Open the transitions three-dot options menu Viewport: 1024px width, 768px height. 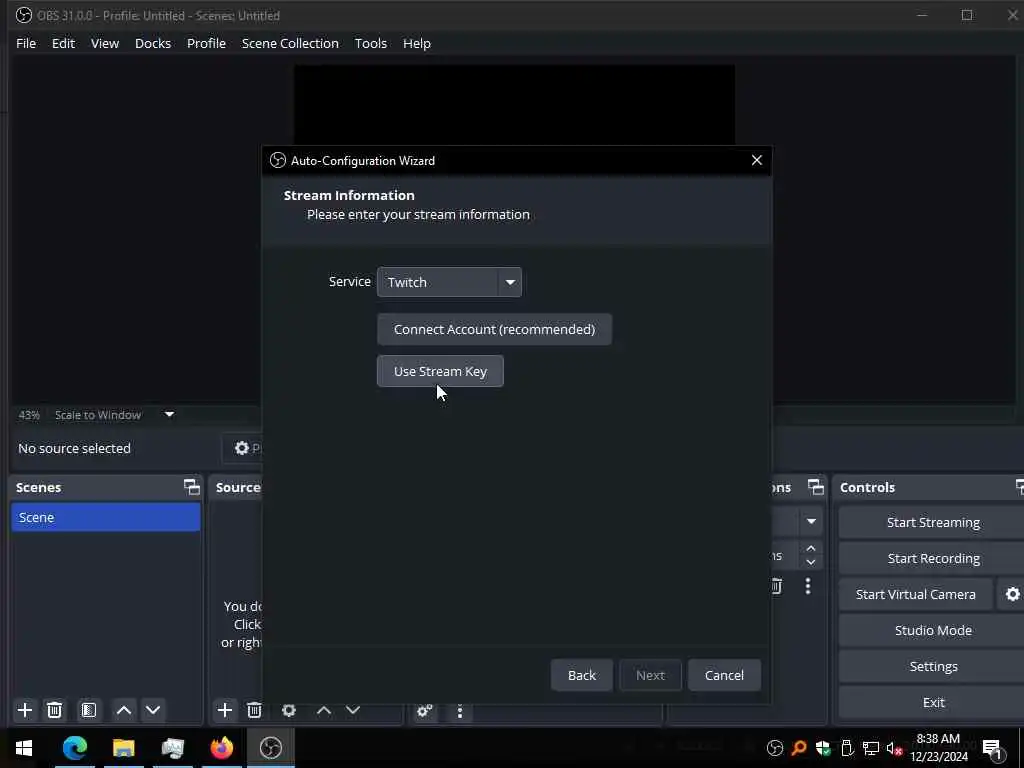pyautogui.click(x=808, y=586)
